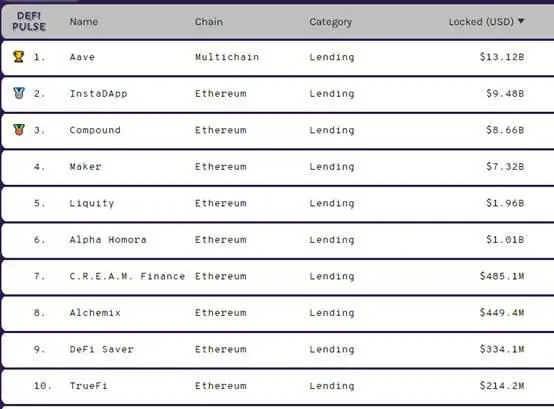Viewport: 554px width, 409px height.
Task: Open the InstaDApp project link
Action: click(98, 94)
